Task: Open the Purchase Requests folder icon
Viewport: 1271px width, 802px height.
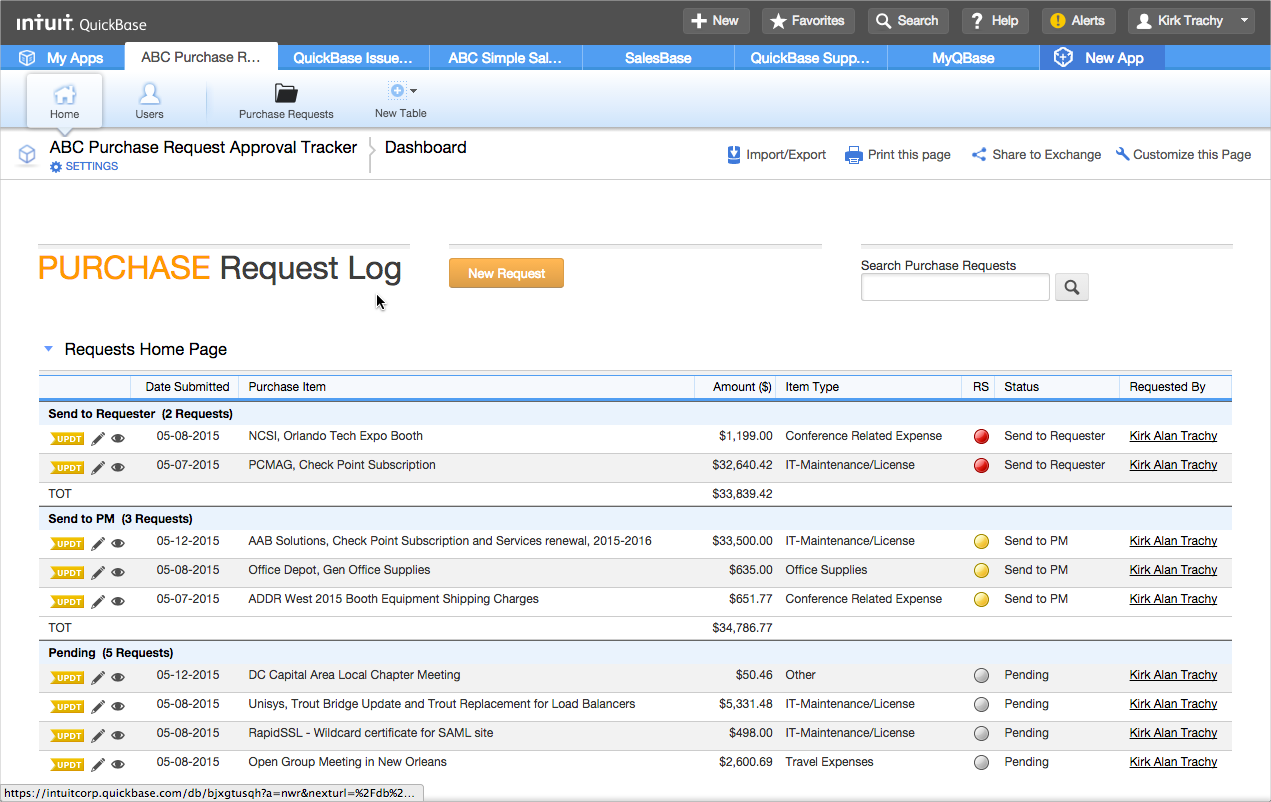Action: (286, 94)
